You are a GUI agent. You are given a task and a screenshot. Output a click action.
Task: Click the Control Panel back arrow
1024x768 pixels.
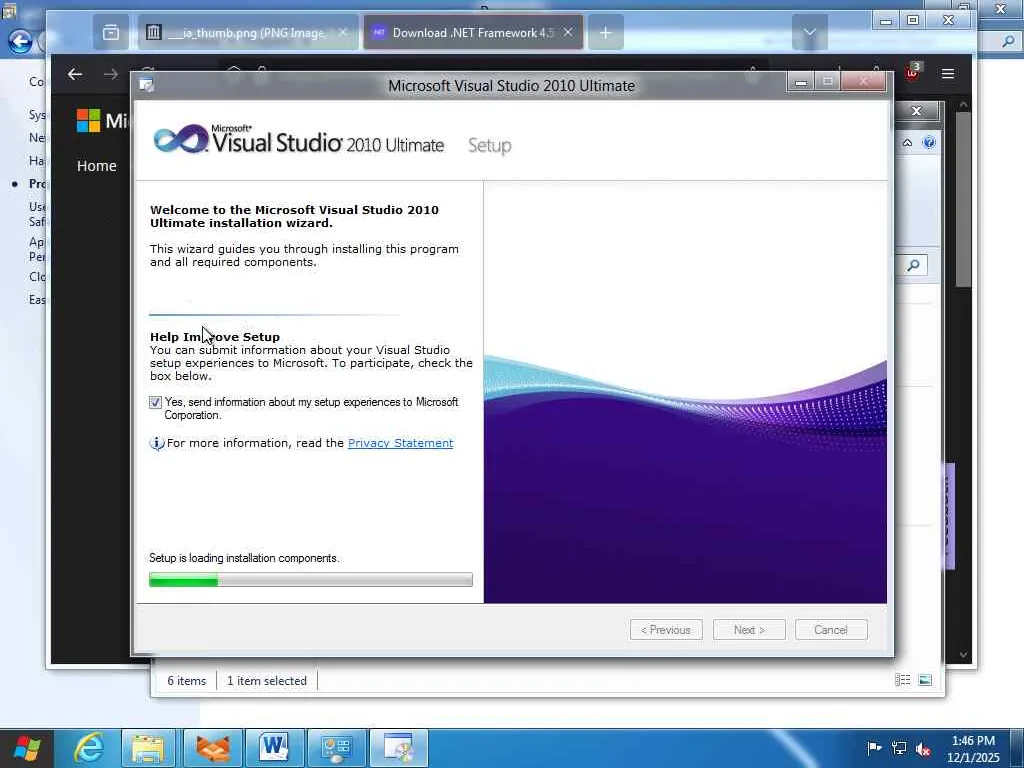pos(19,42)
